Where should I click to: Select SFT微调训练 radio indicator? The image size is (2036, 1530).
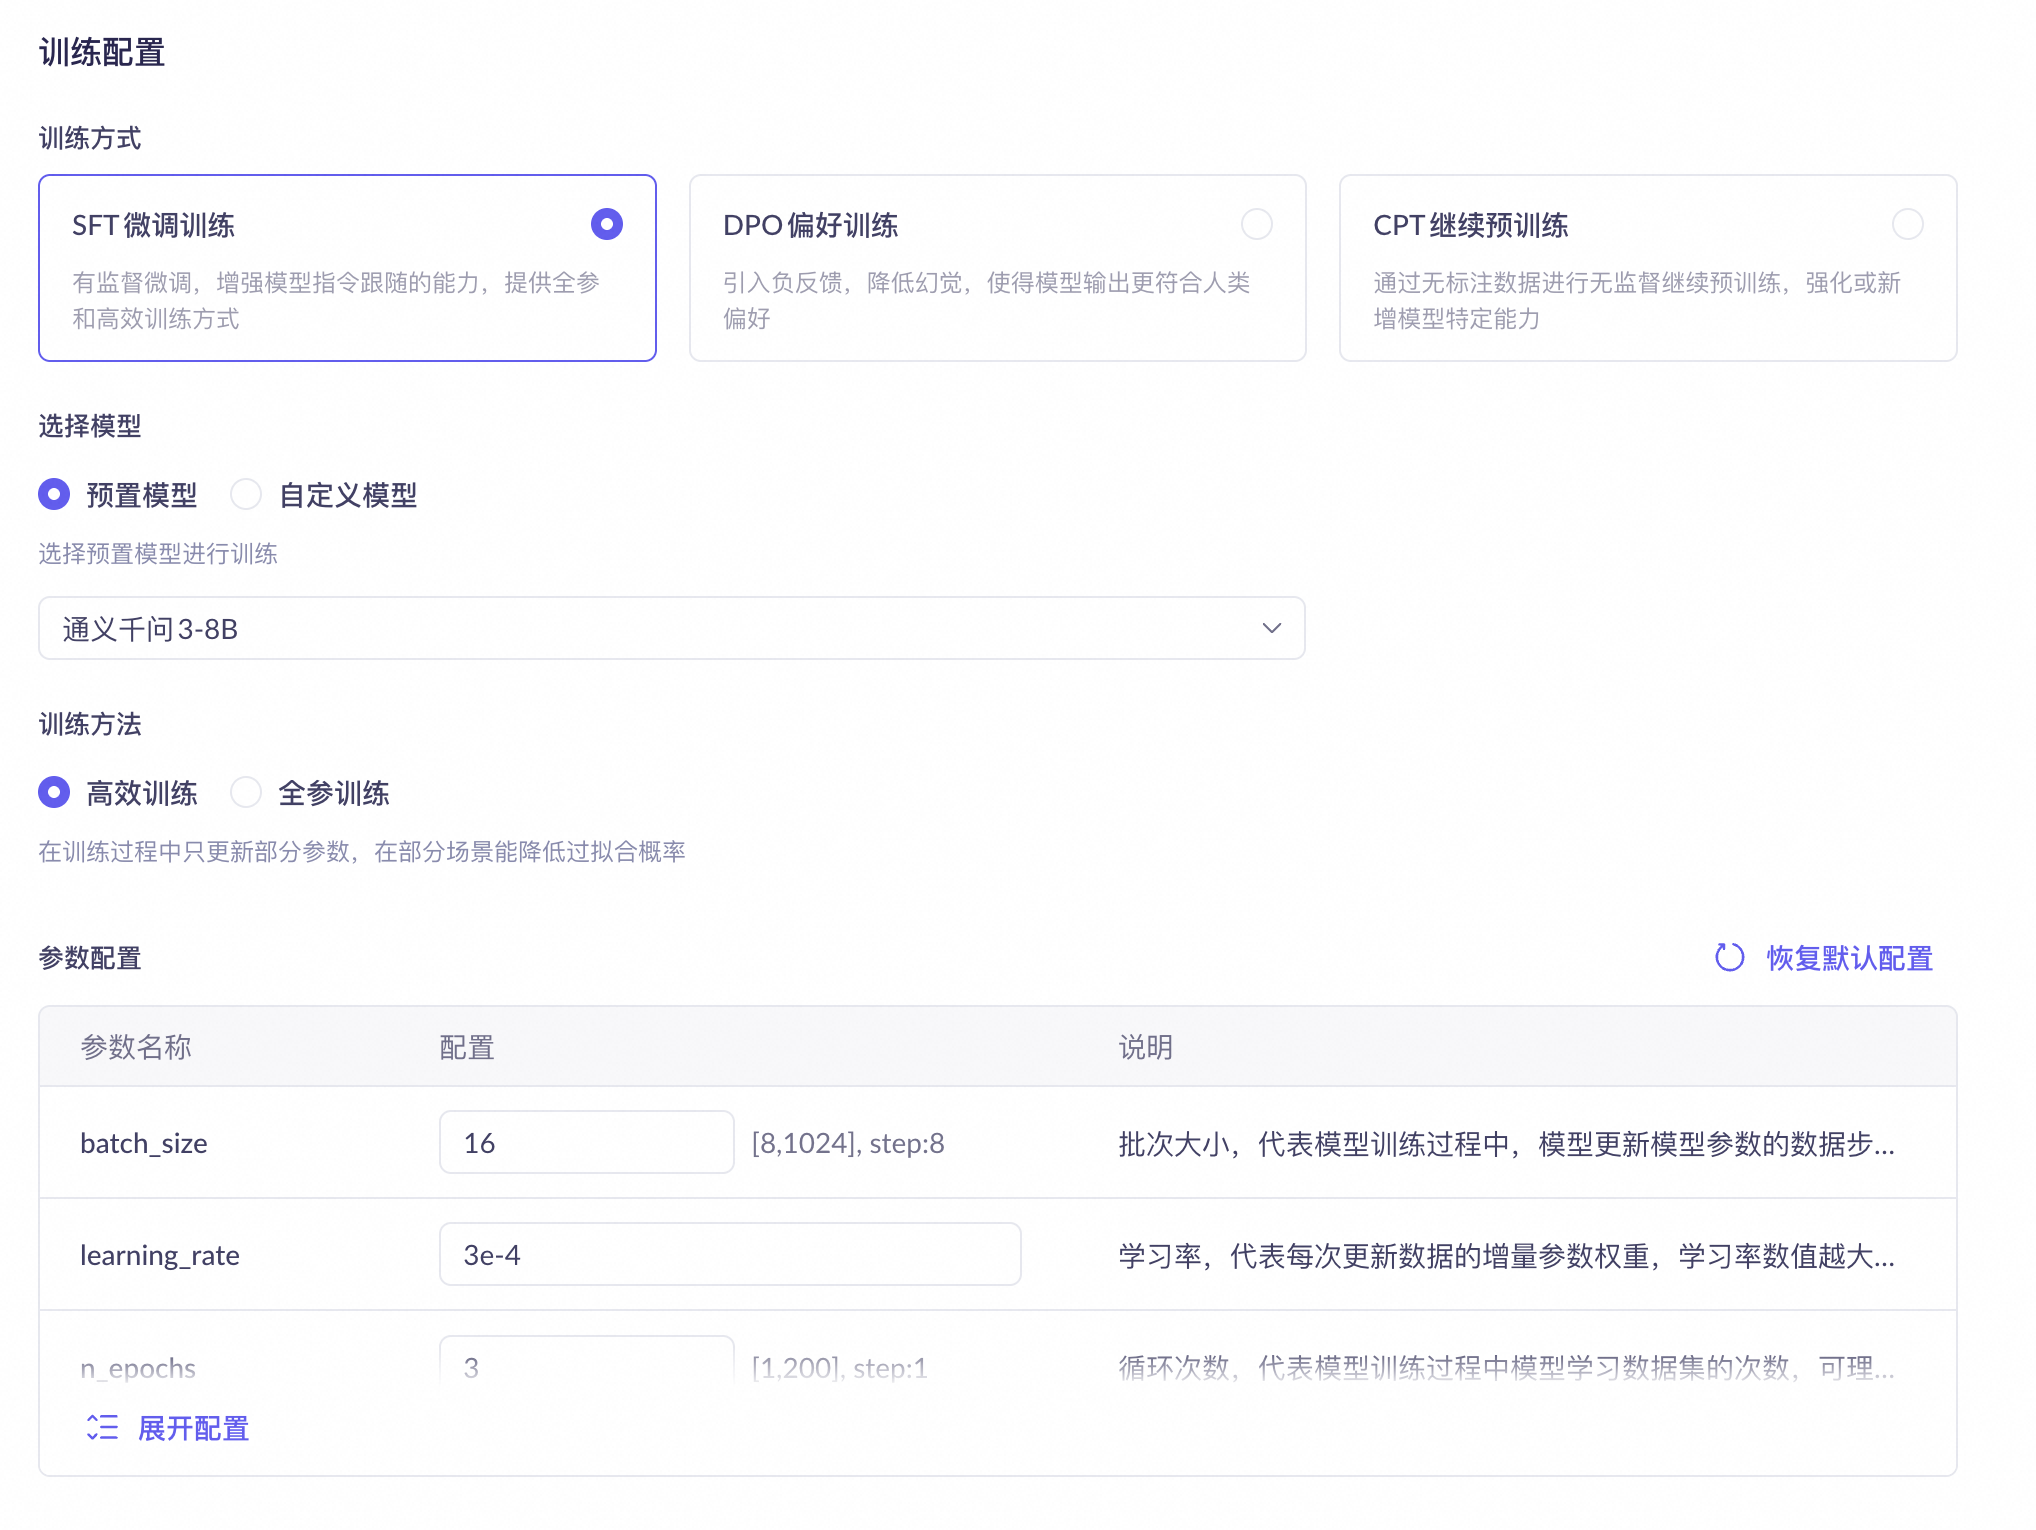[x=606, y=224]
